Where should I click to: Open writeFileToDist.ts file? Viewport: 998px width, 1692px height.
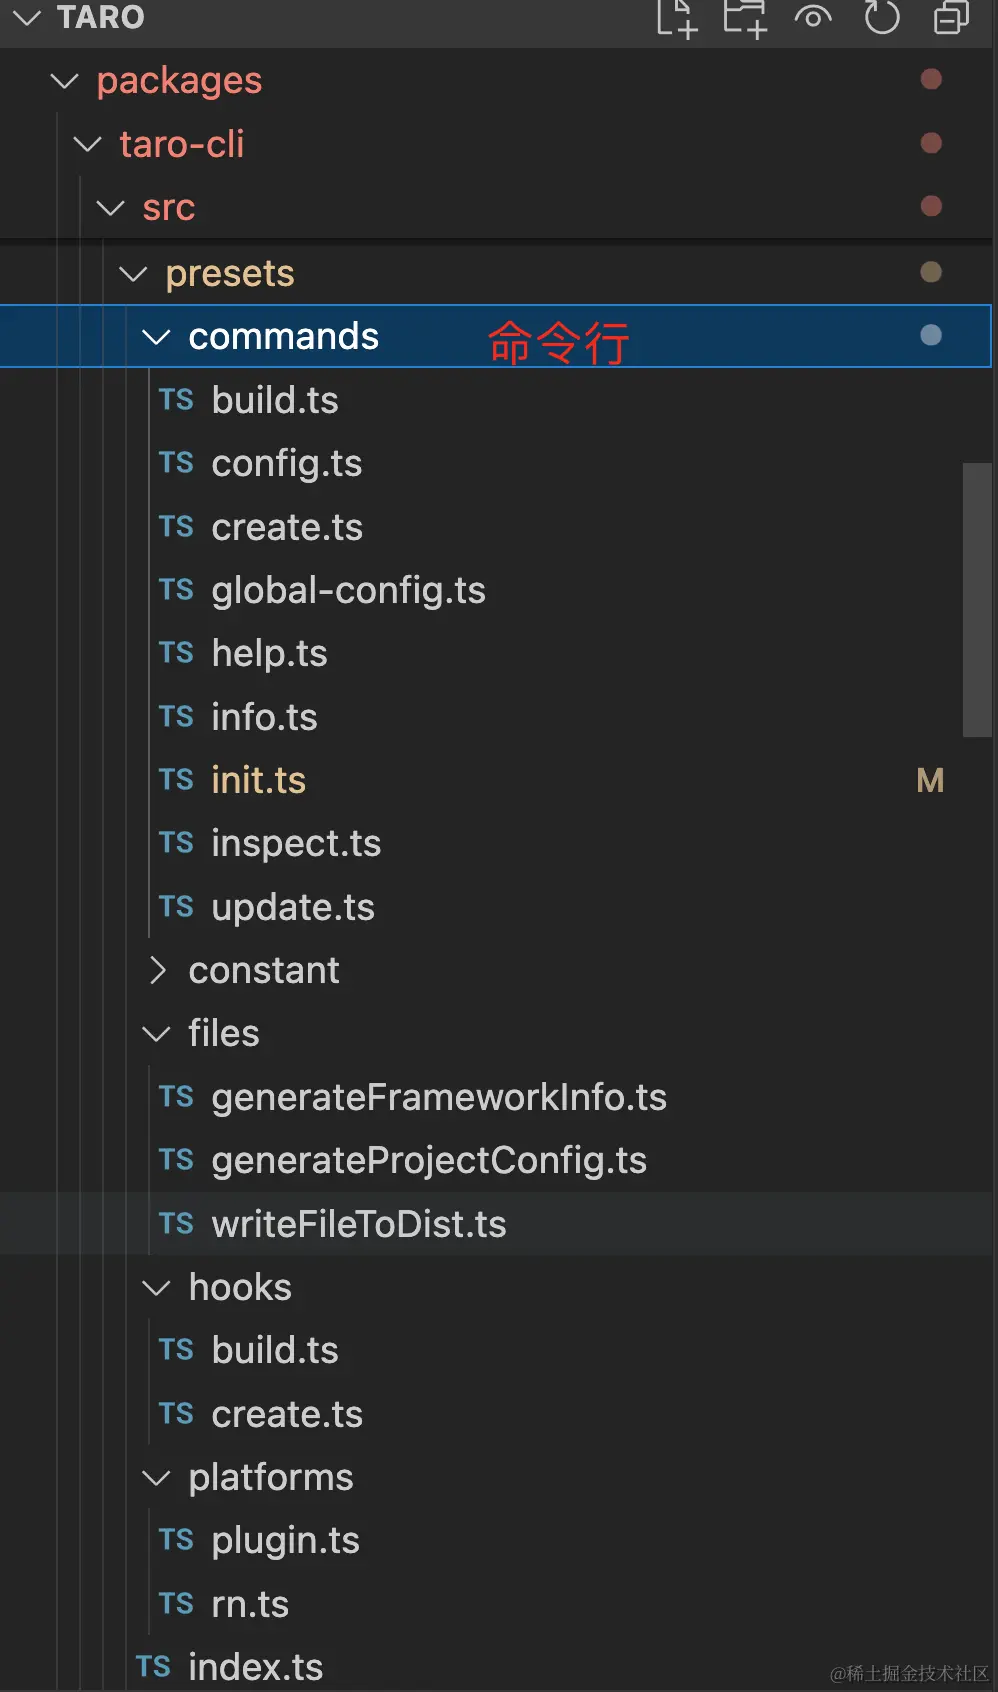point(359,1225)
